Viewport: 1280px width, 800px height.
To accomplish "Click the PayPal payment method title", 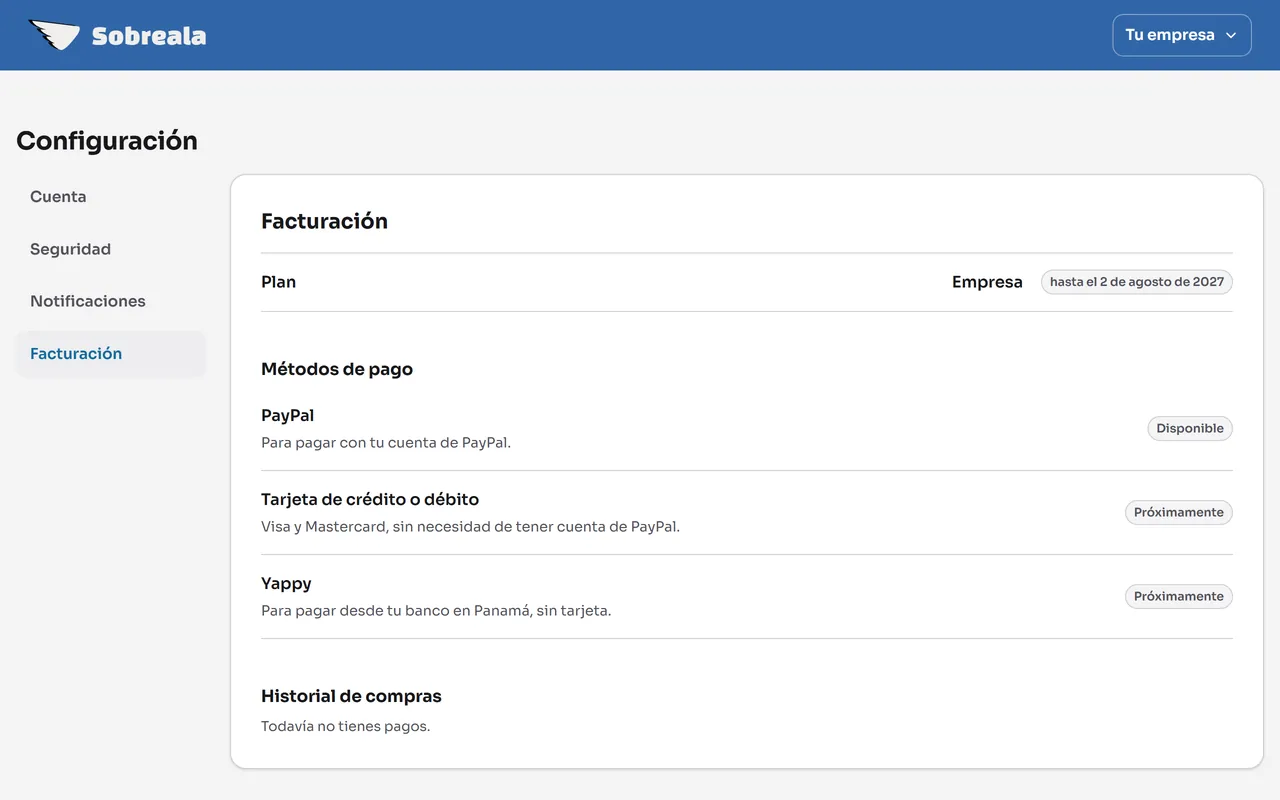I will [288, 415].
